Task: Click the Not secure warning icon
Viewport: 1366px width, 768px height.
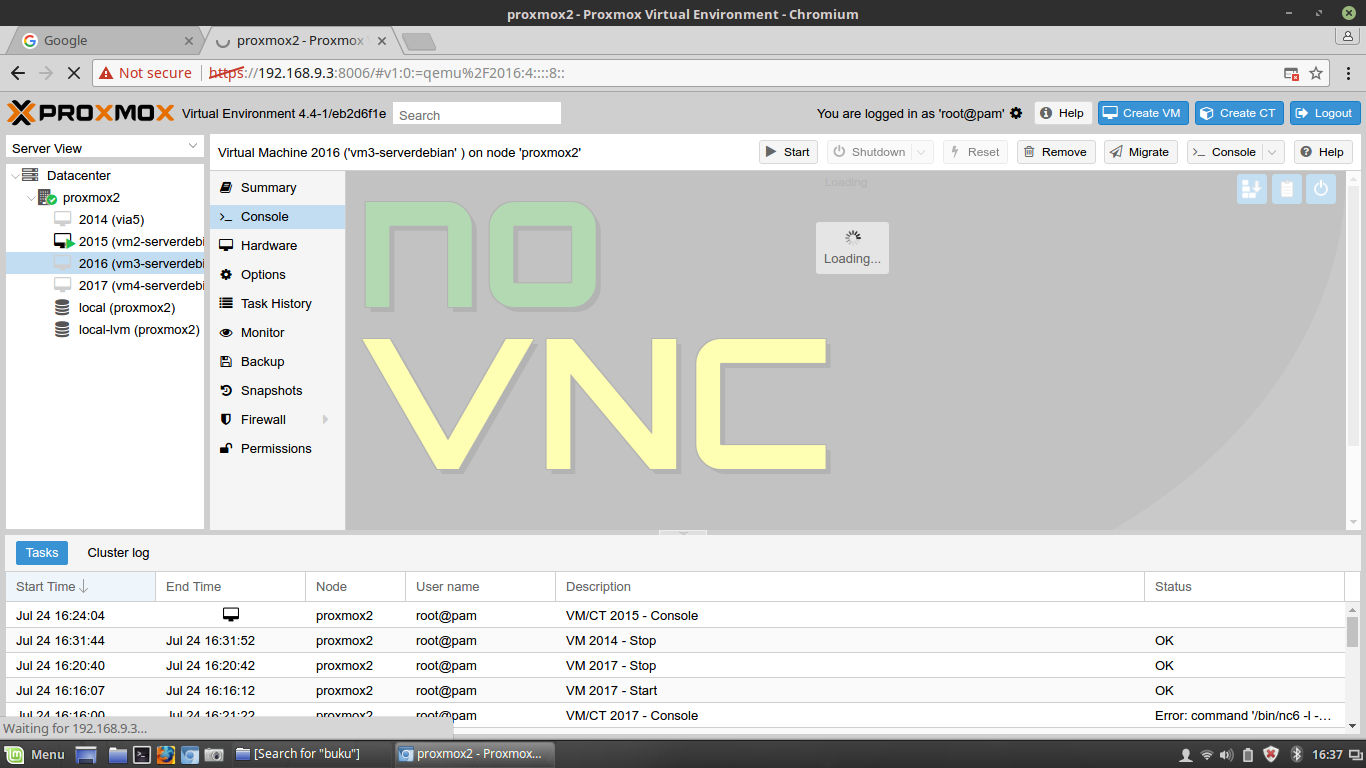Action: [106, 73]
